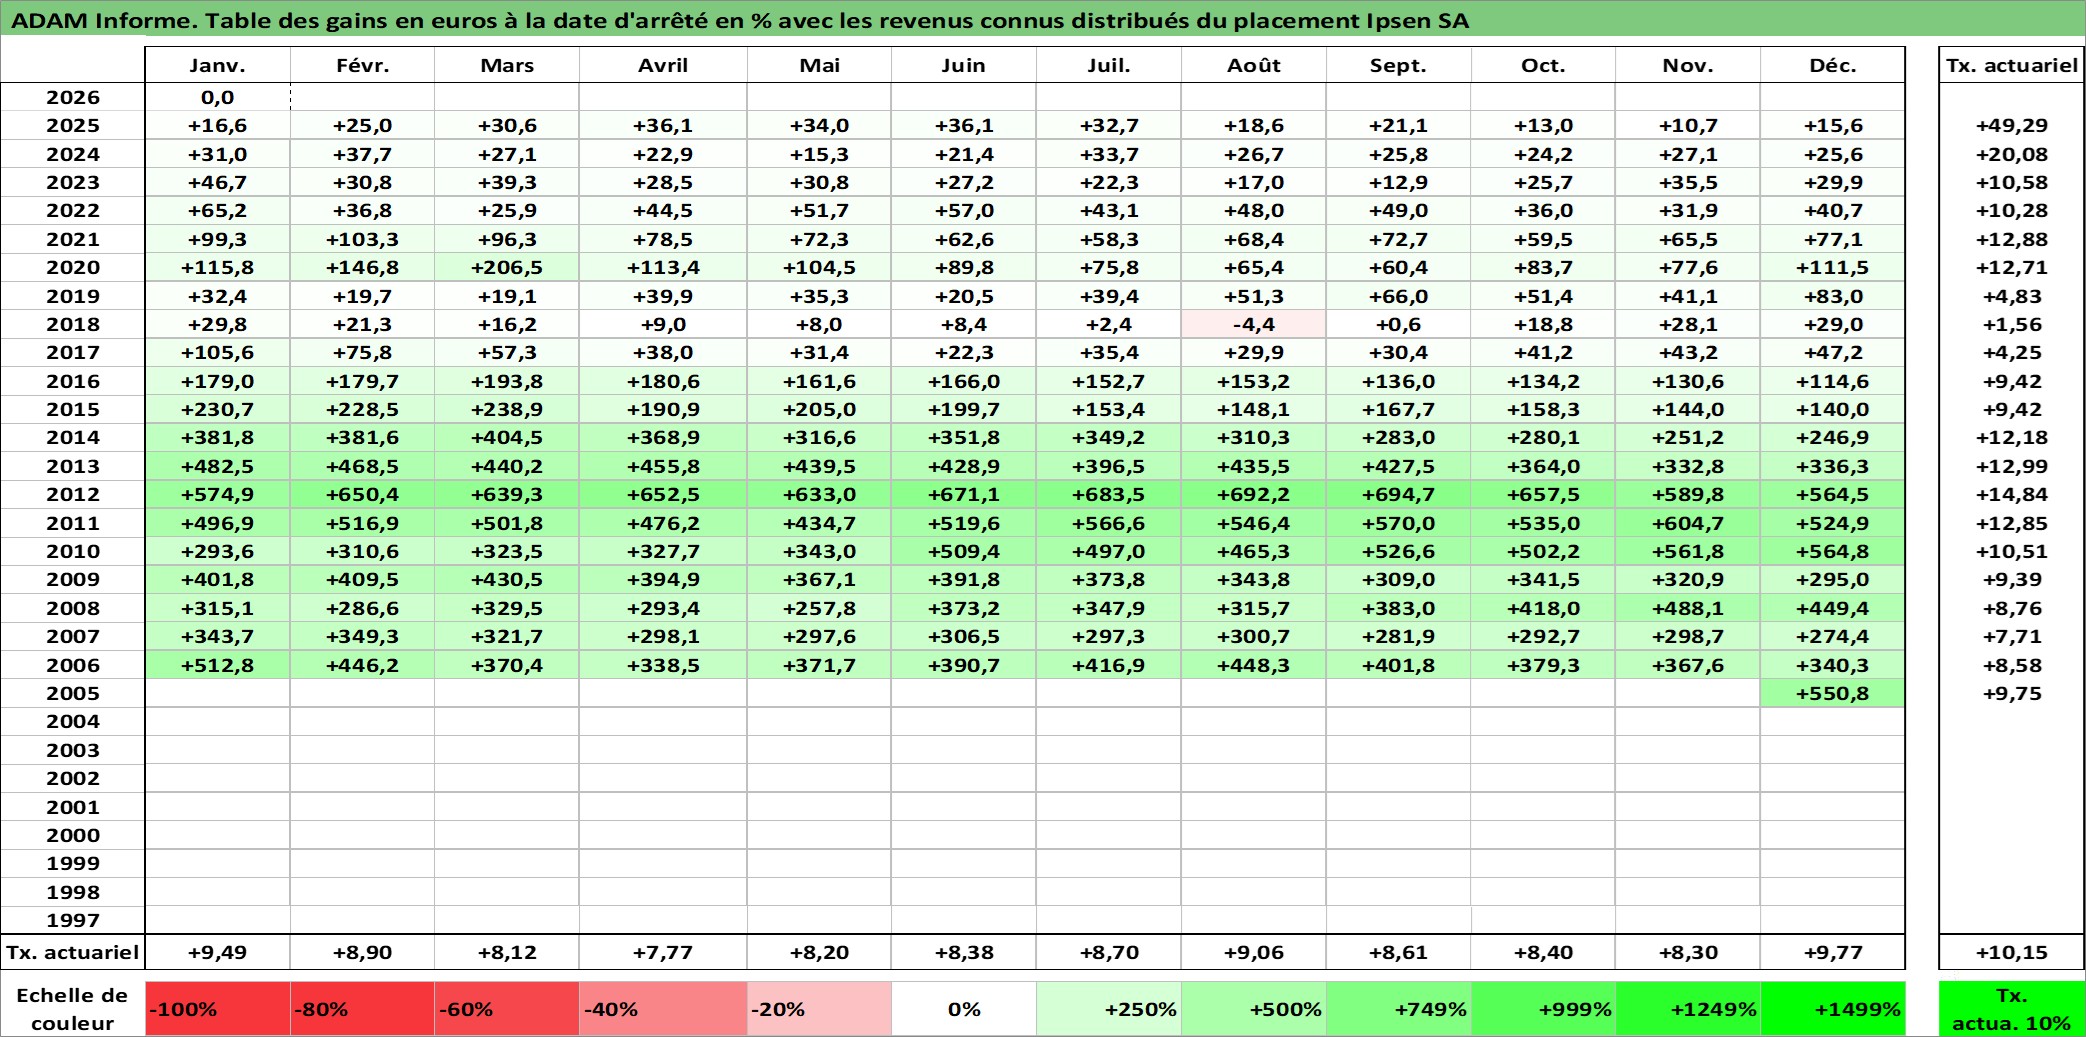Click the +103,3 cell for Févr. 2021
This screenshot has width=2086, height=1037.
[x=362, y=239]
